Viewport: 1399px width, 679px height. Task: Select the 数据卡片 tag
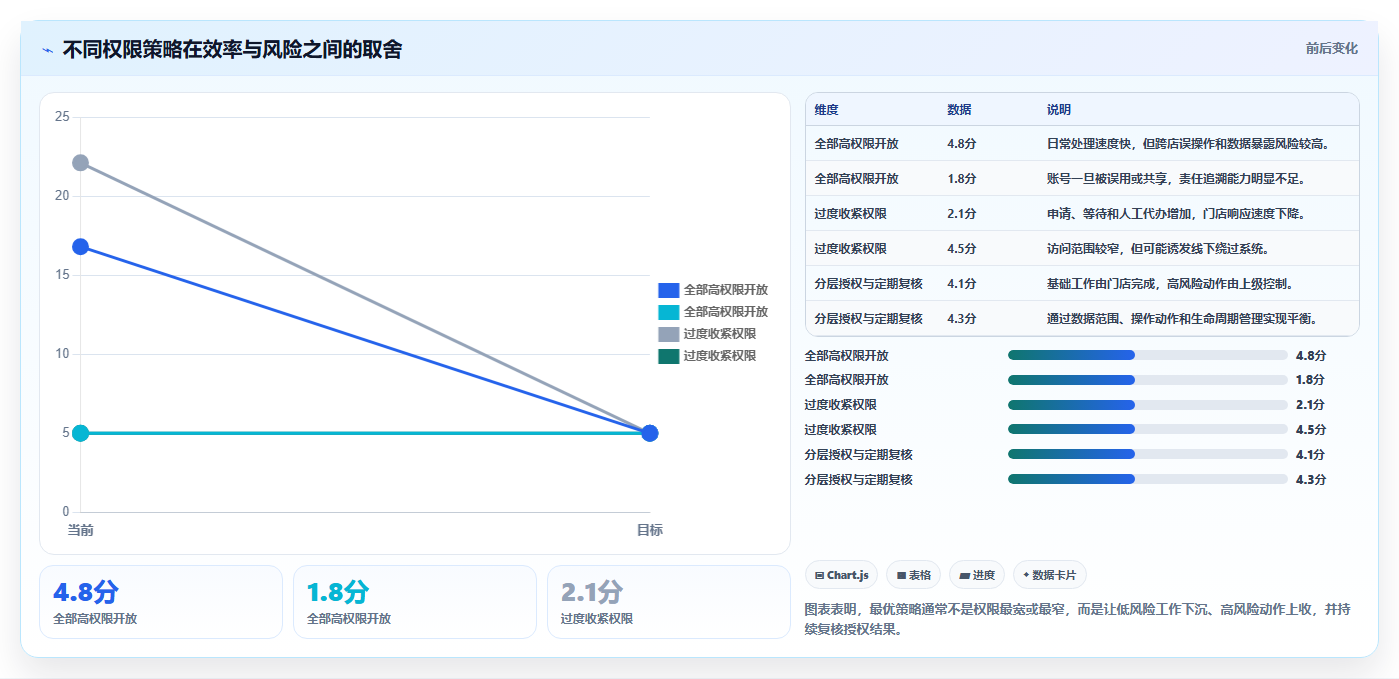pos(1050,575)
